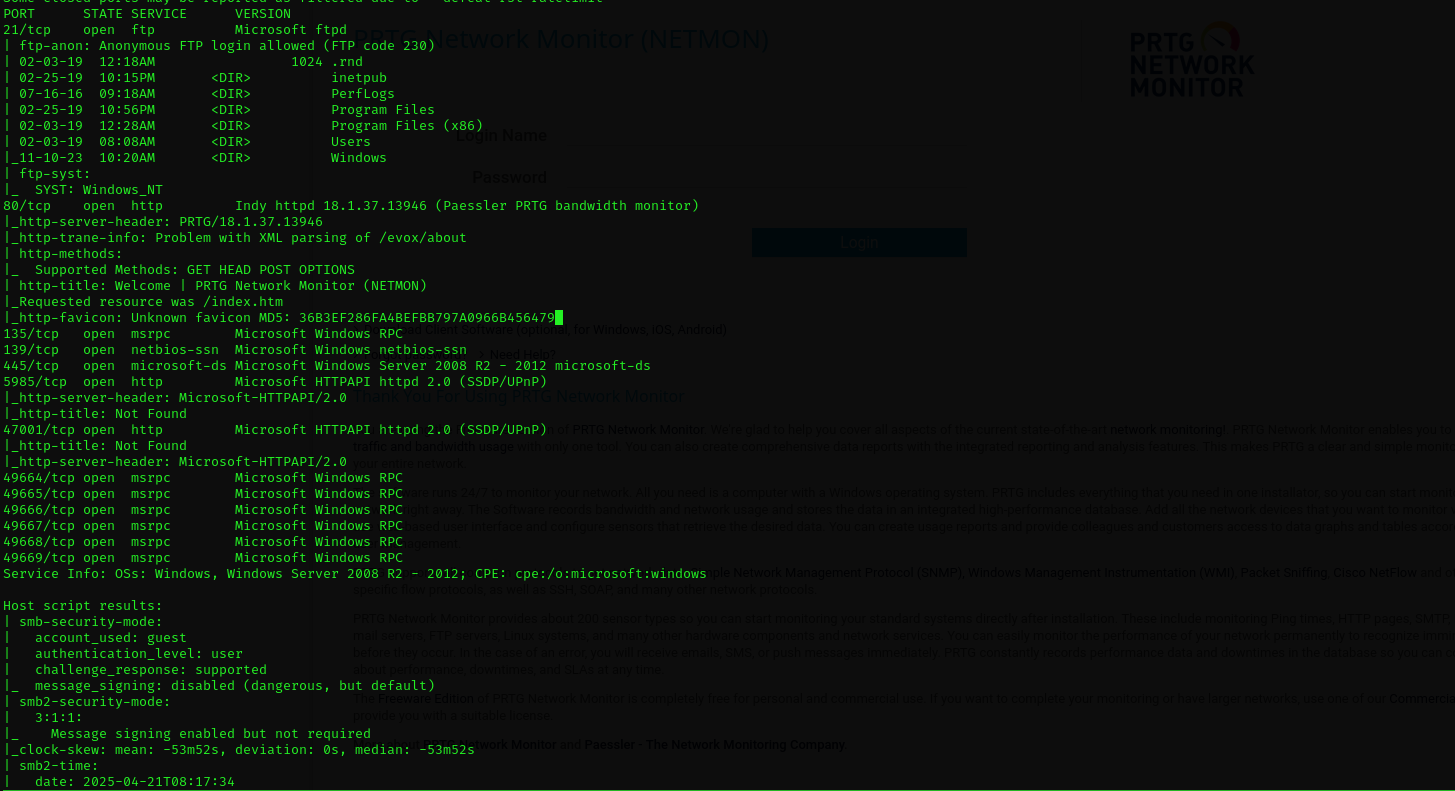This screenshot has width=1455, height=791.
Task: Click the '49668/tcp open msrpc' line
Action: [203, 542]
